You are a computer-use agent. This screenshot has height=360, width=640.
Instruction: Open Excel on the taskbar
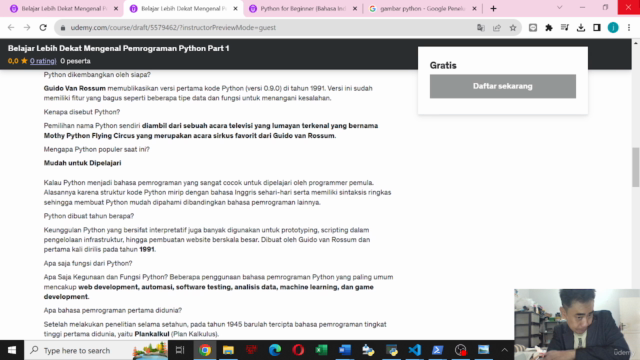(x=321, y=350)
